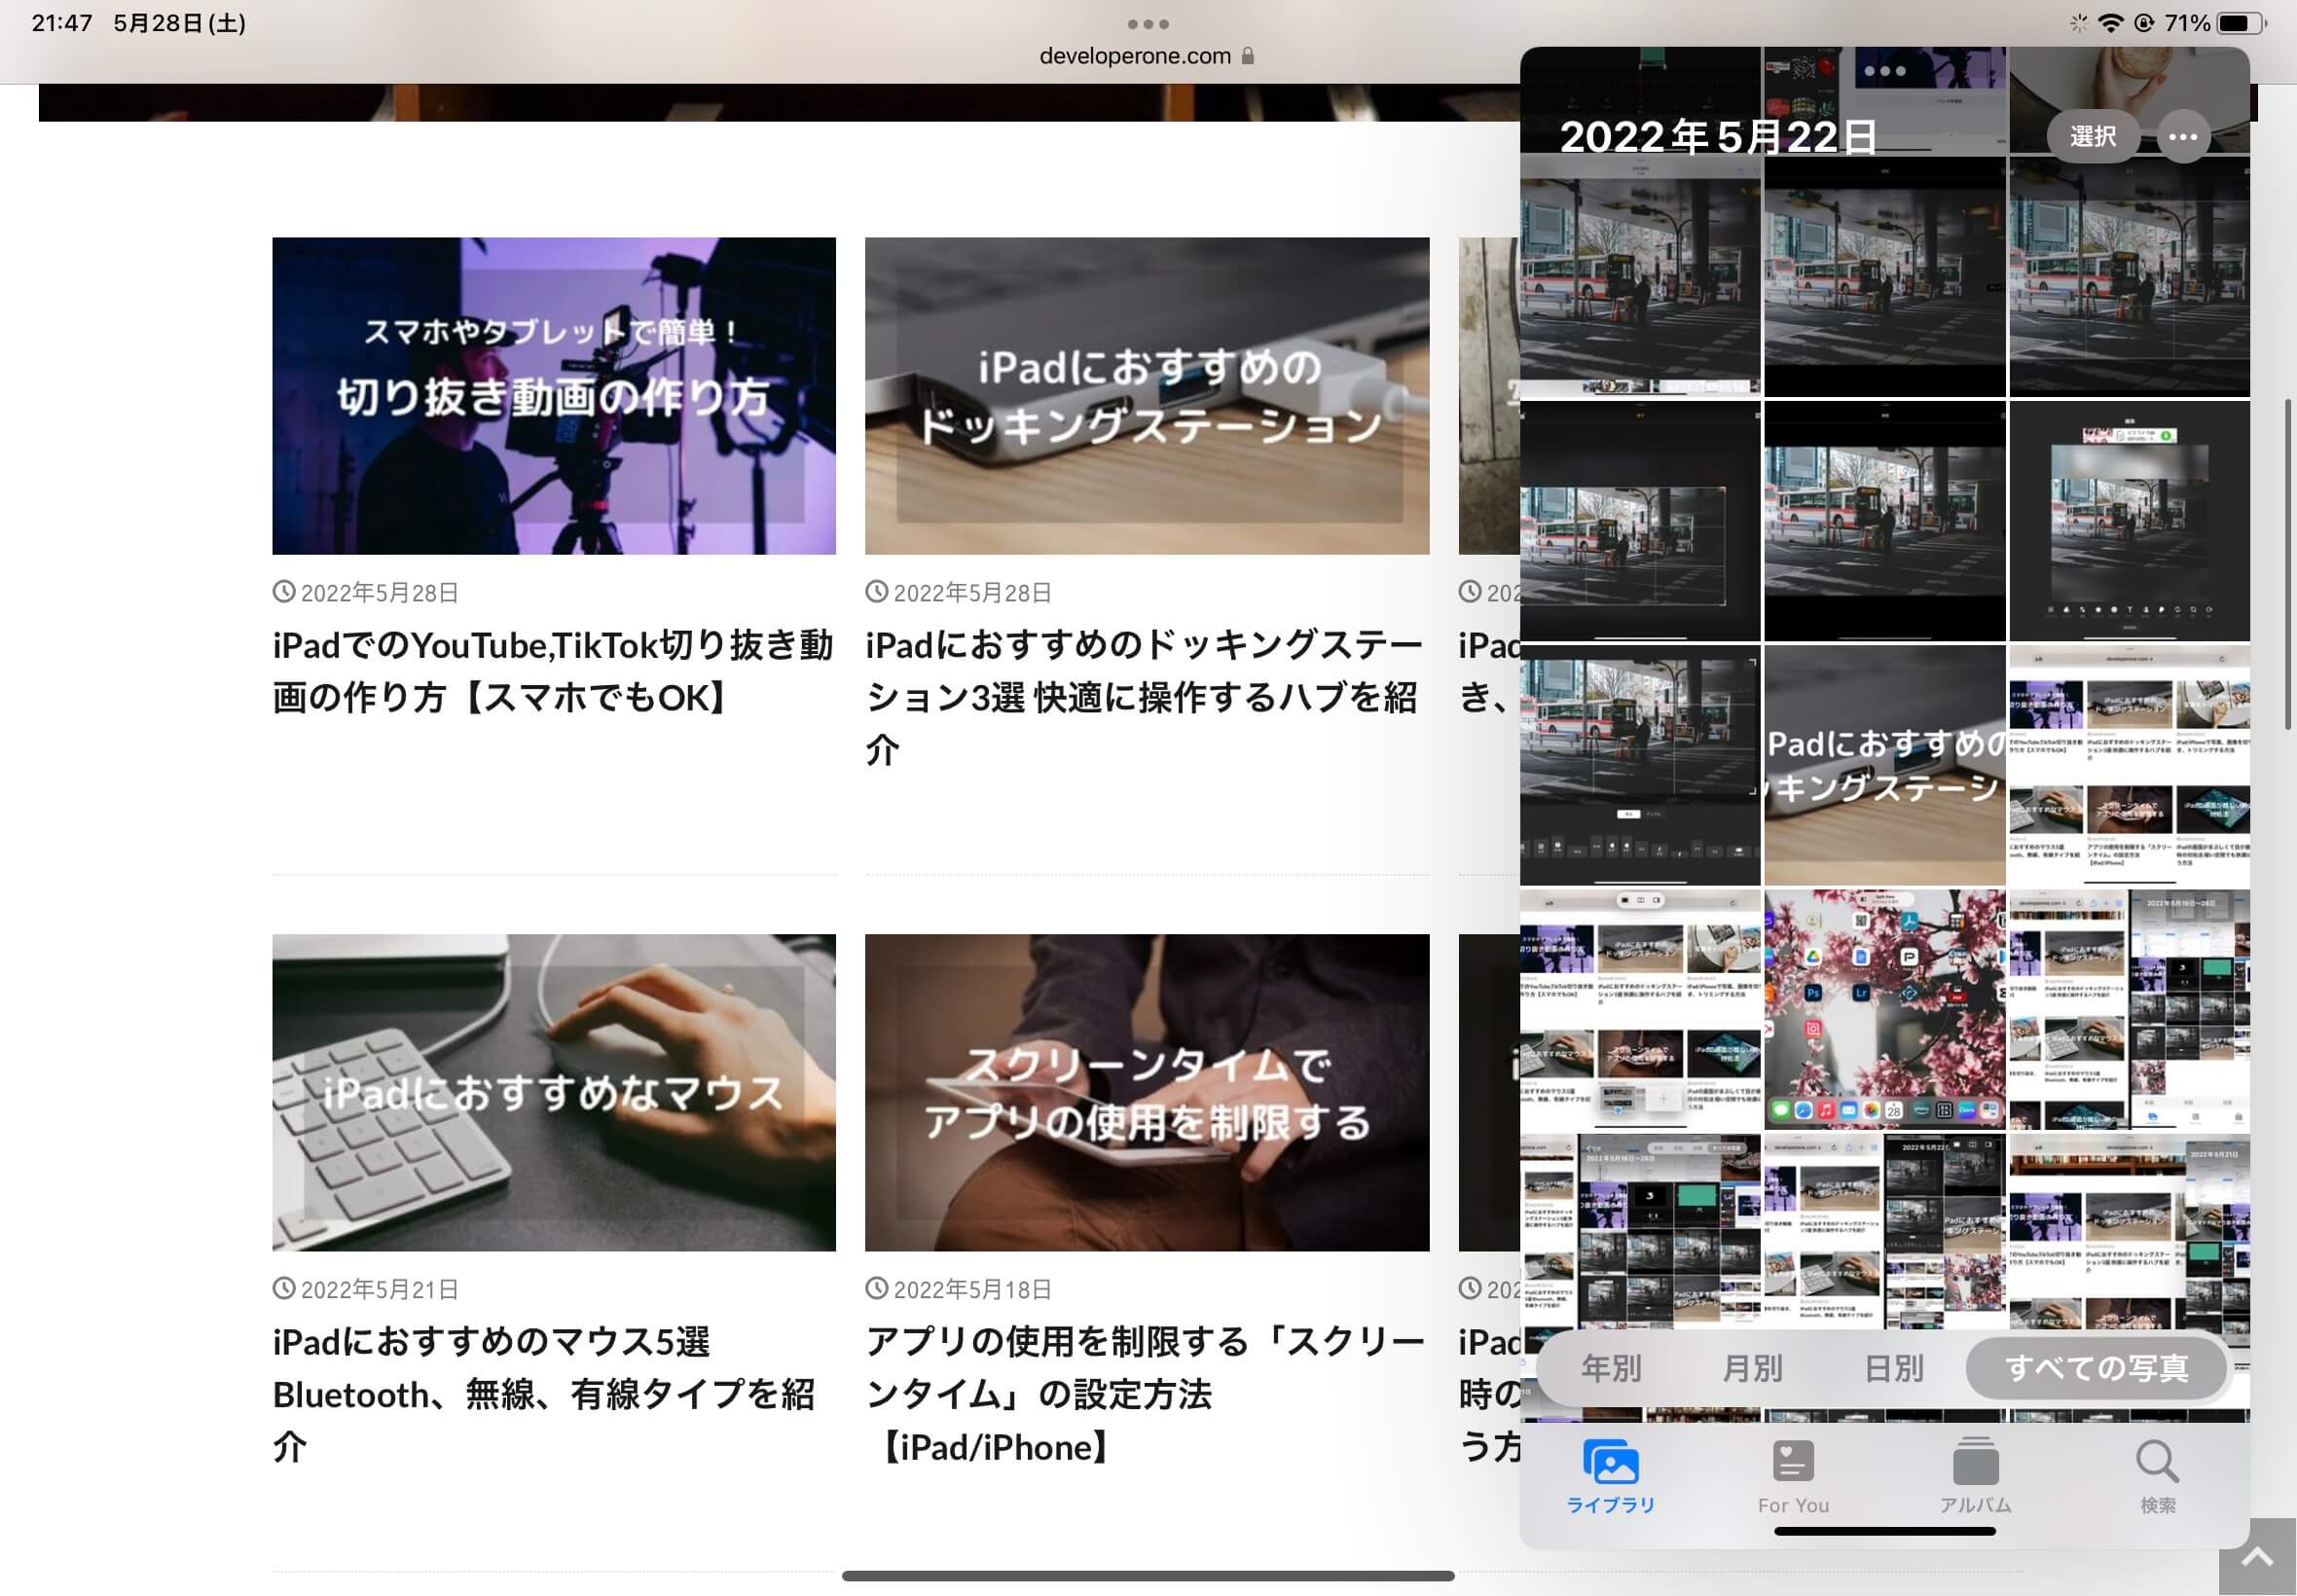Click the battery icon in status bar

(x=2241, y=23)
